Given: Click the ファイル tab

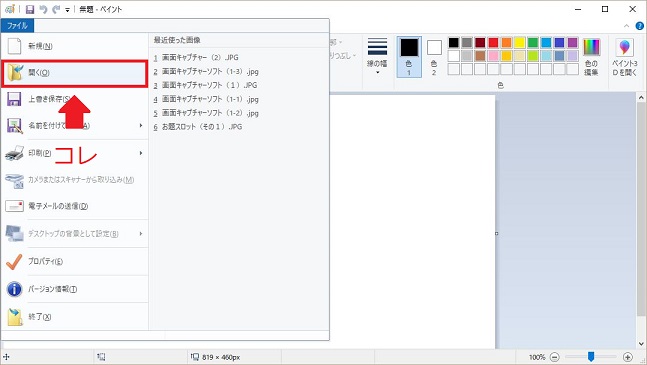Looking at the screenshot, I should tap(17, 26).
